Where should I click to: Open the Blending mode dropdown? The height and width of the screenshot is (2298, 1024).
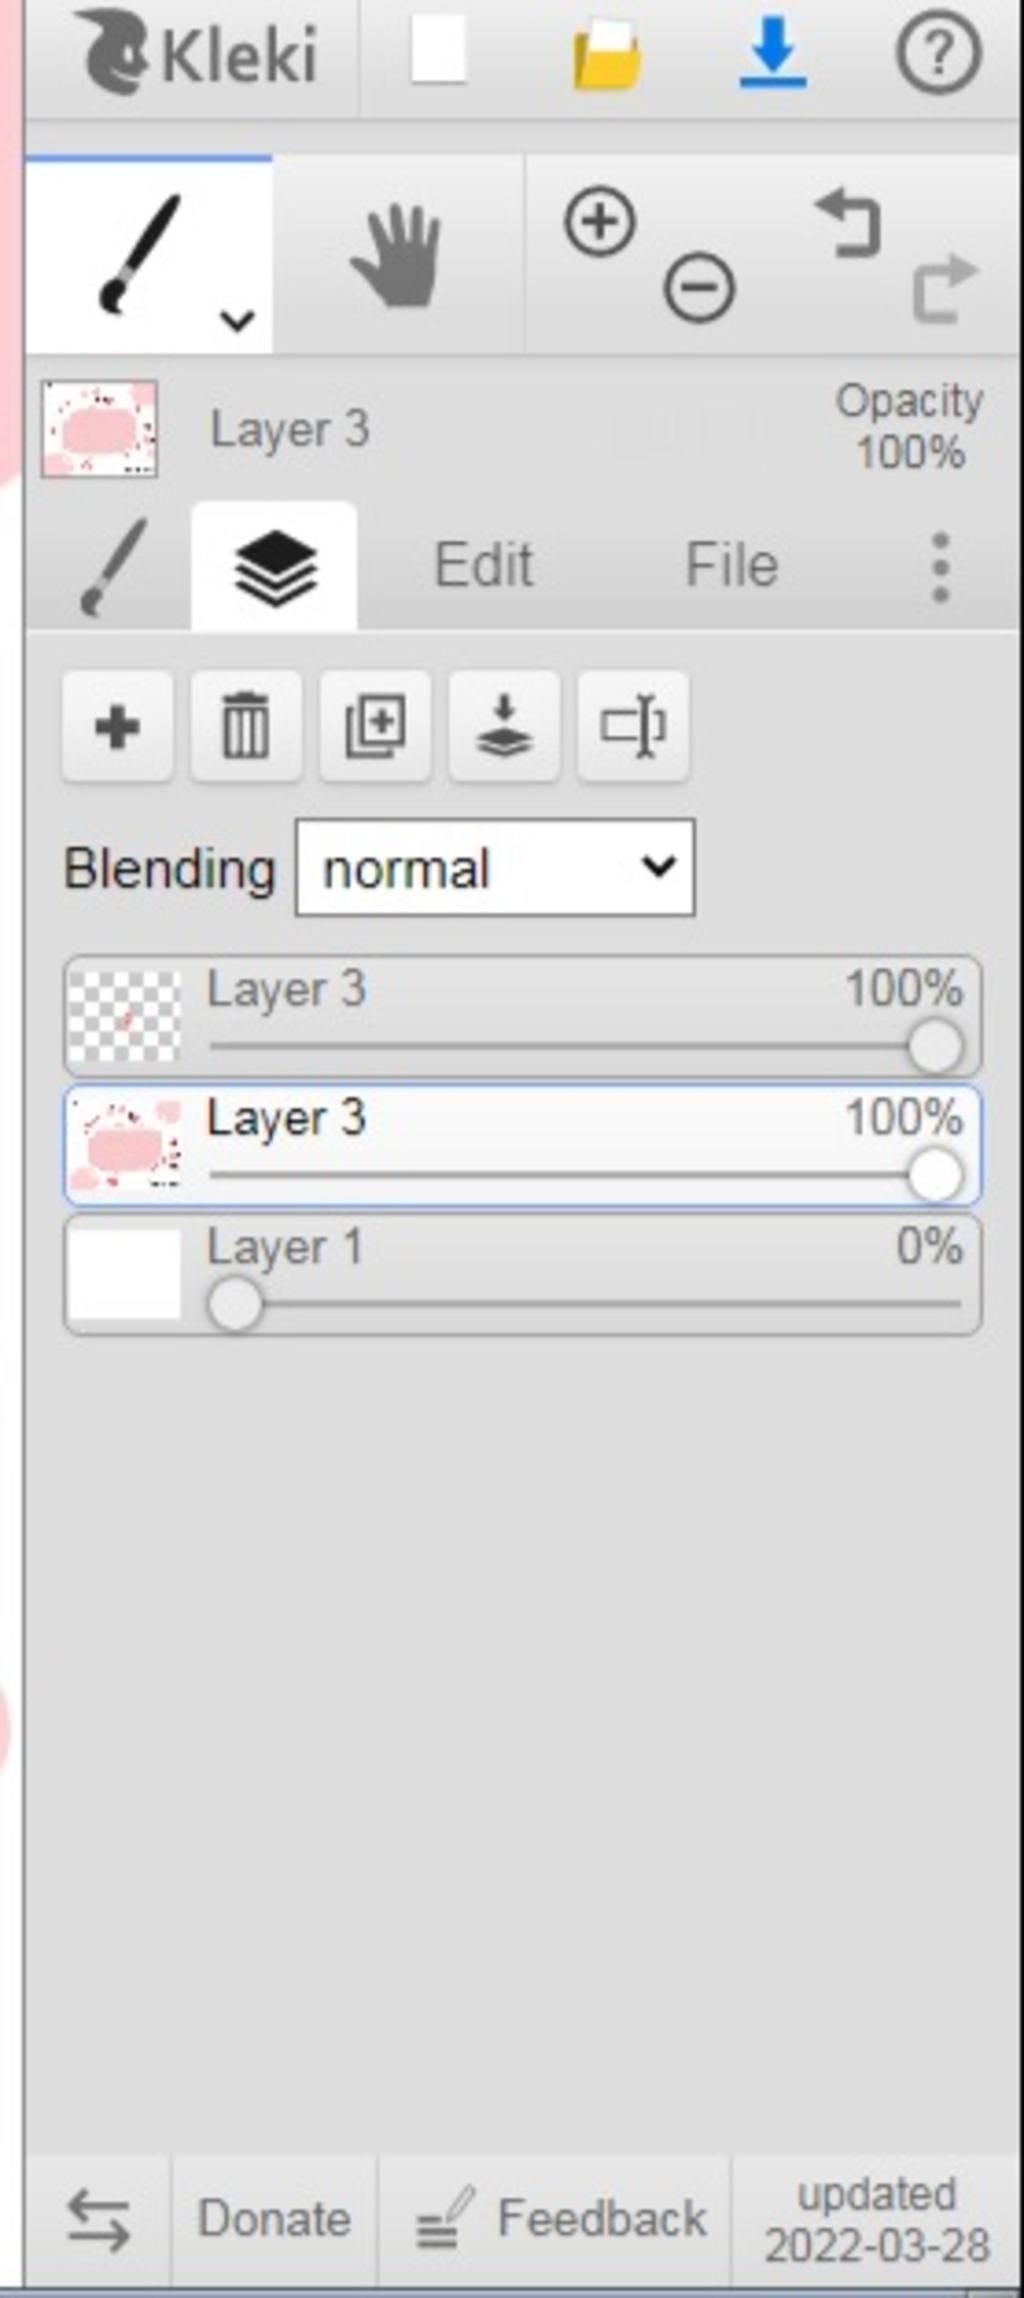click(495, 868)
